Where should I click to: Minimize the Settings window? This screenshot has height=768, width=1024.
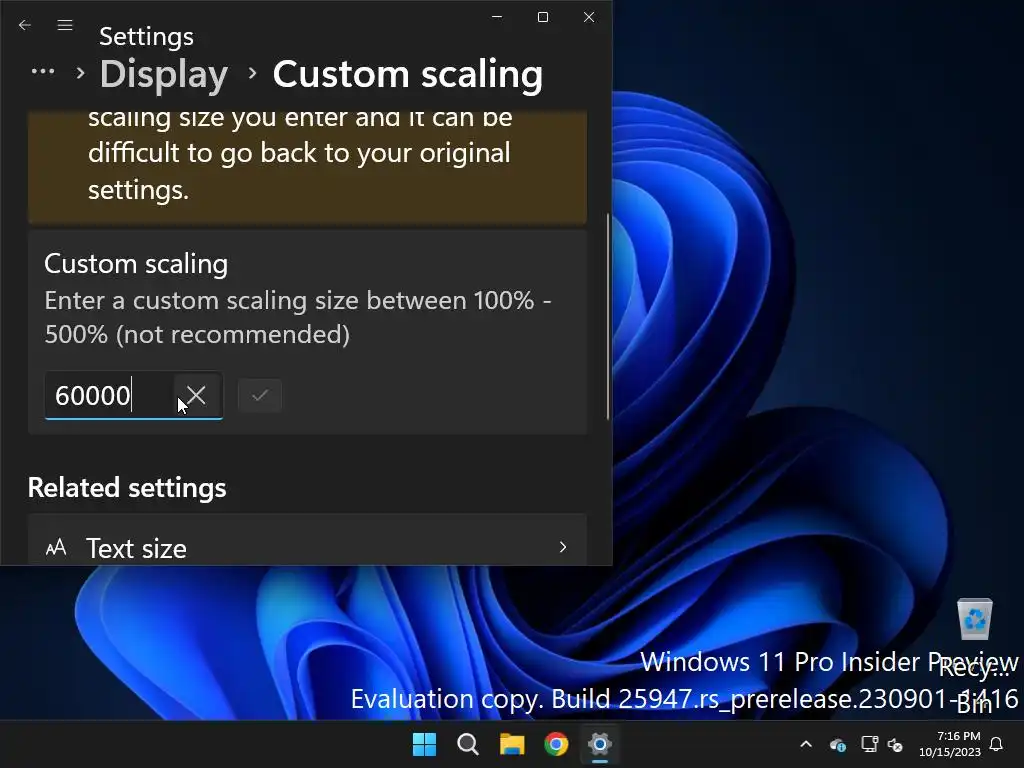(x=497, y=17)
